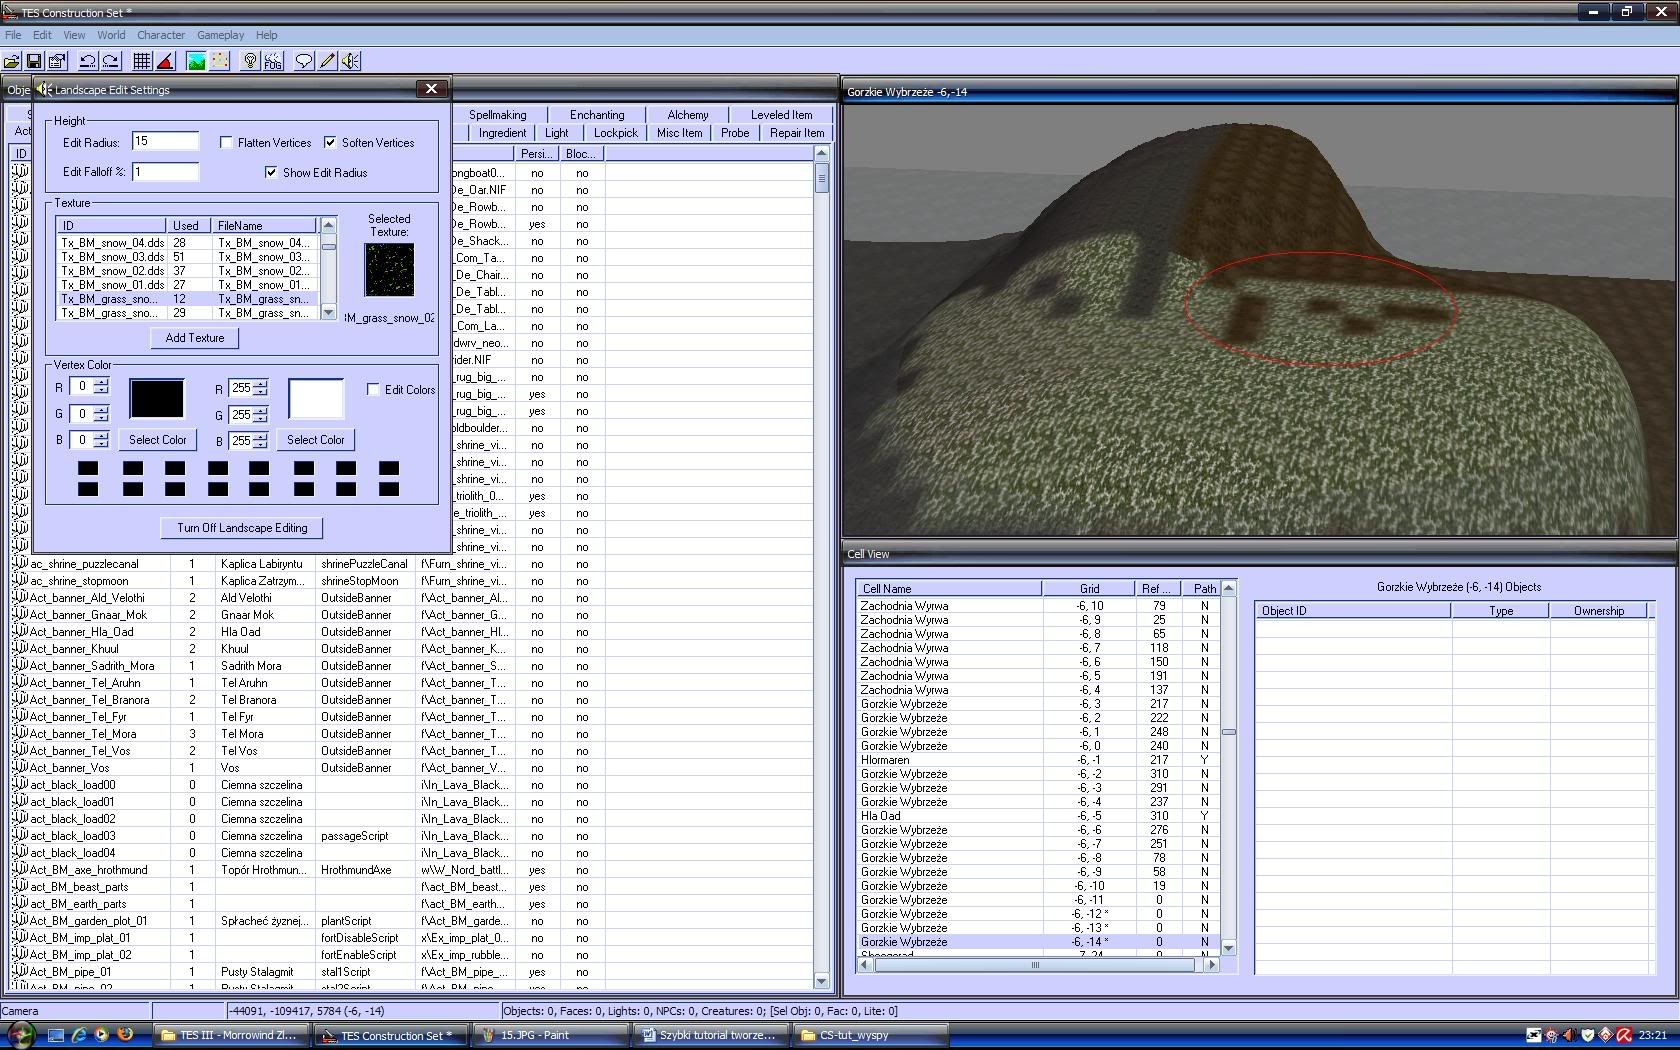The width and height of the screenshot is (1680, 1050).
Task: Open the sound speaker toolbar icon
Action: 350,61
